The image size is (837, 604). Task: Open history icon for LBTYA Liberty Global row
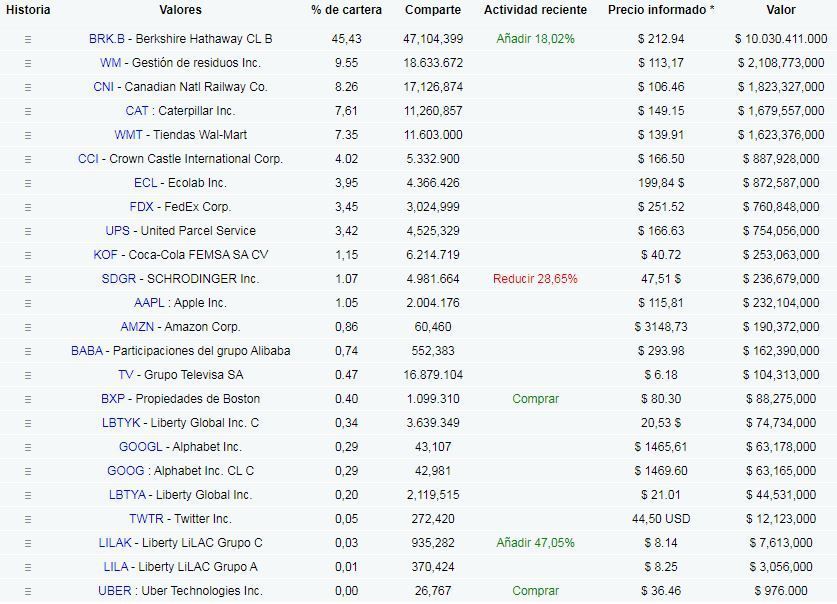coord(28,496)
